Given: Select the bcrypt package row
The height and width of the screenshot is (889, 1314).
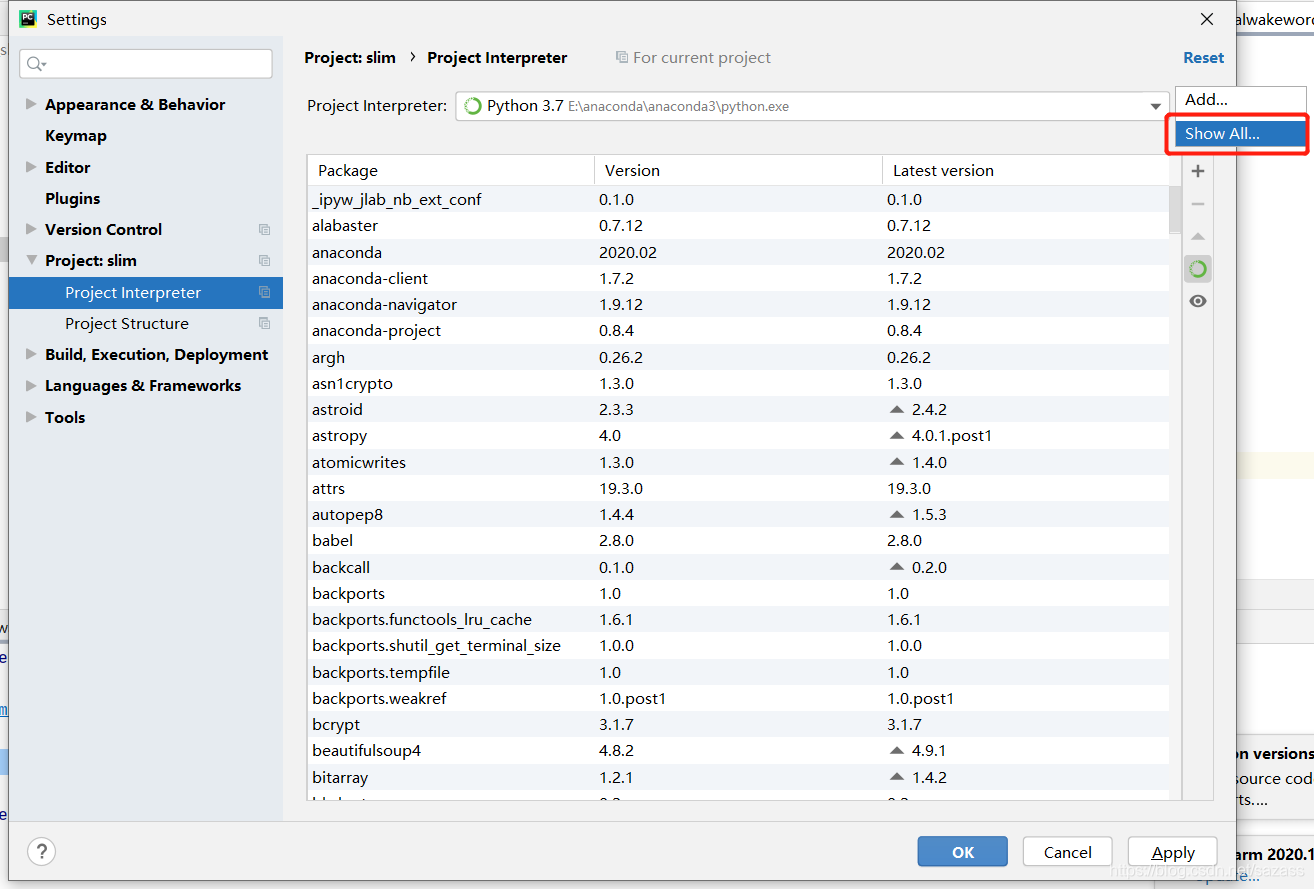Looking at the screenshot, I should pyautogui.click(x=738, y=724).
